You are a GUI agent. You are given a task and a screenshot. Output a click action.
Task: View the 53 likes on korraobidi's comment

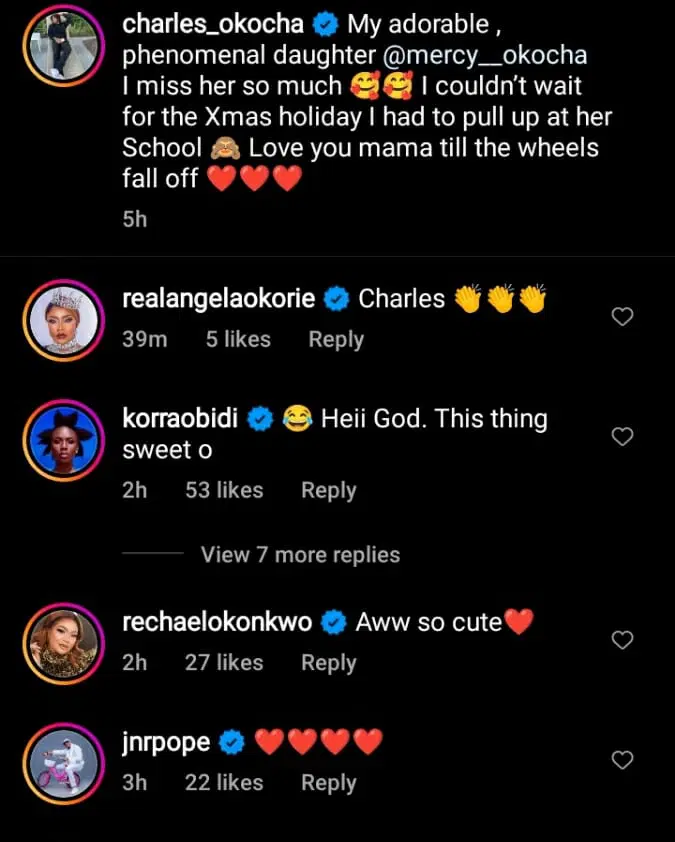pos(224,491)
